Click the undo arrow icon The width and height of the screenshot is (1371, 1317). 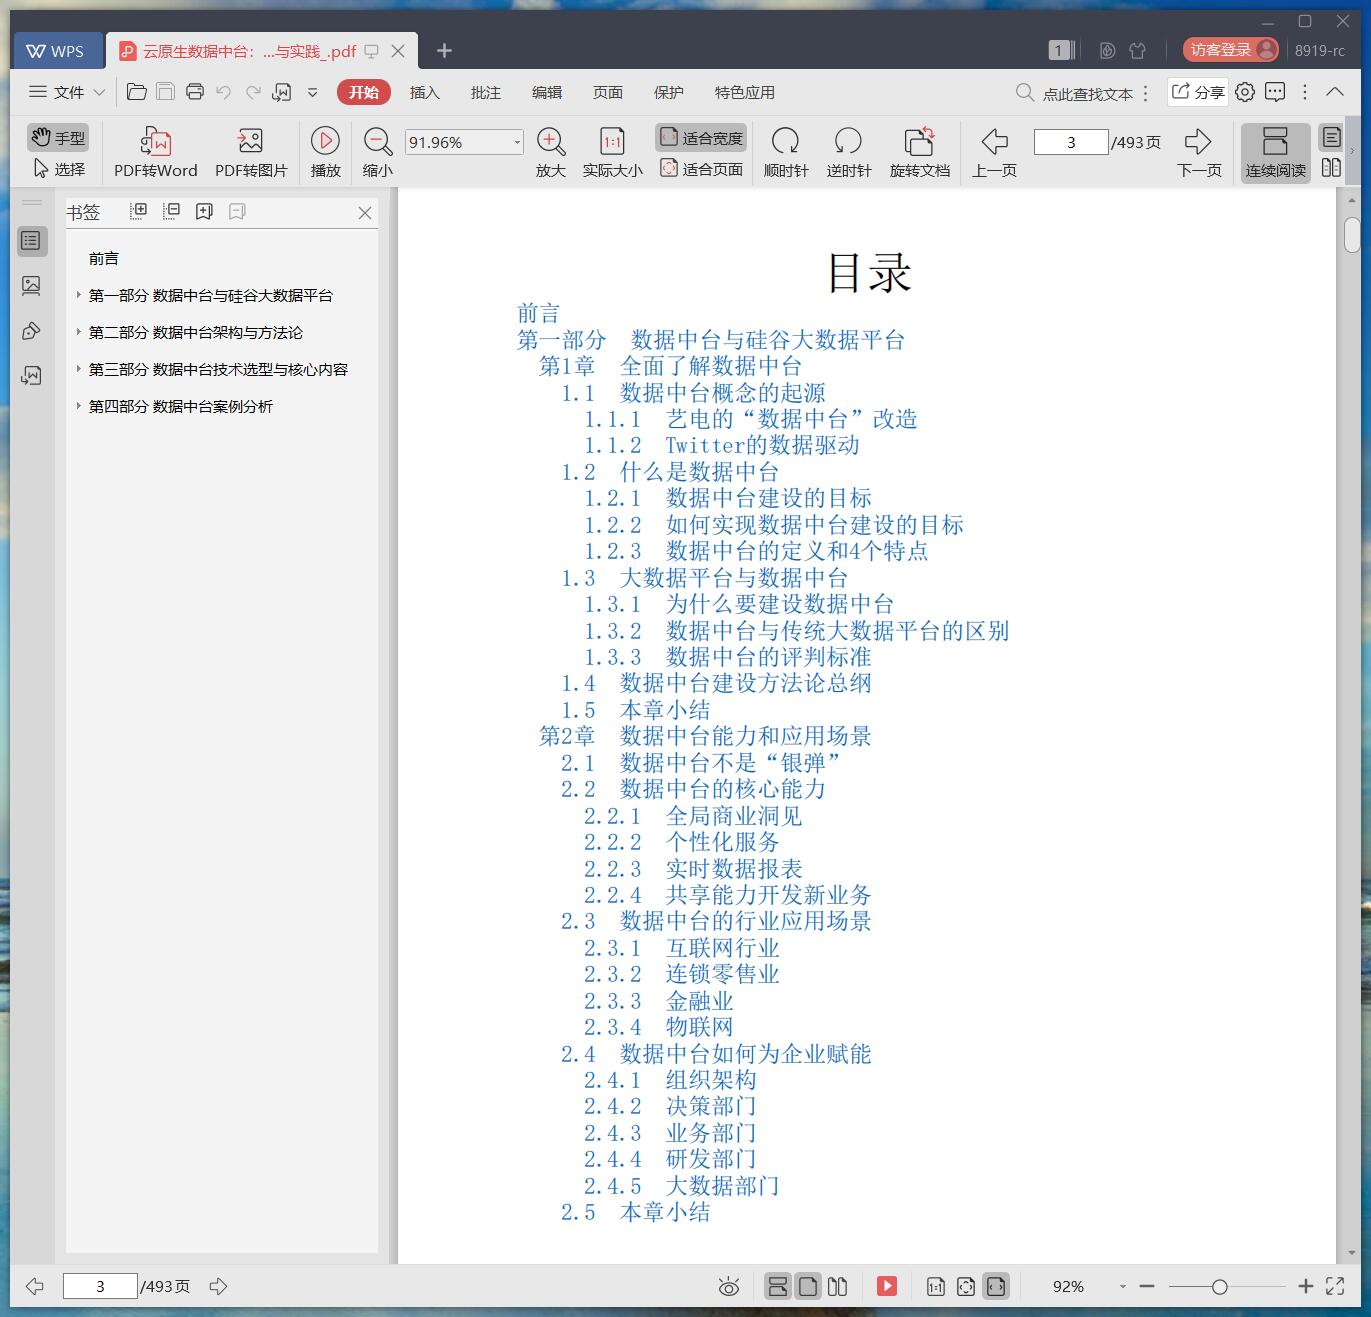pyautogui.click(x=224, y=92)
